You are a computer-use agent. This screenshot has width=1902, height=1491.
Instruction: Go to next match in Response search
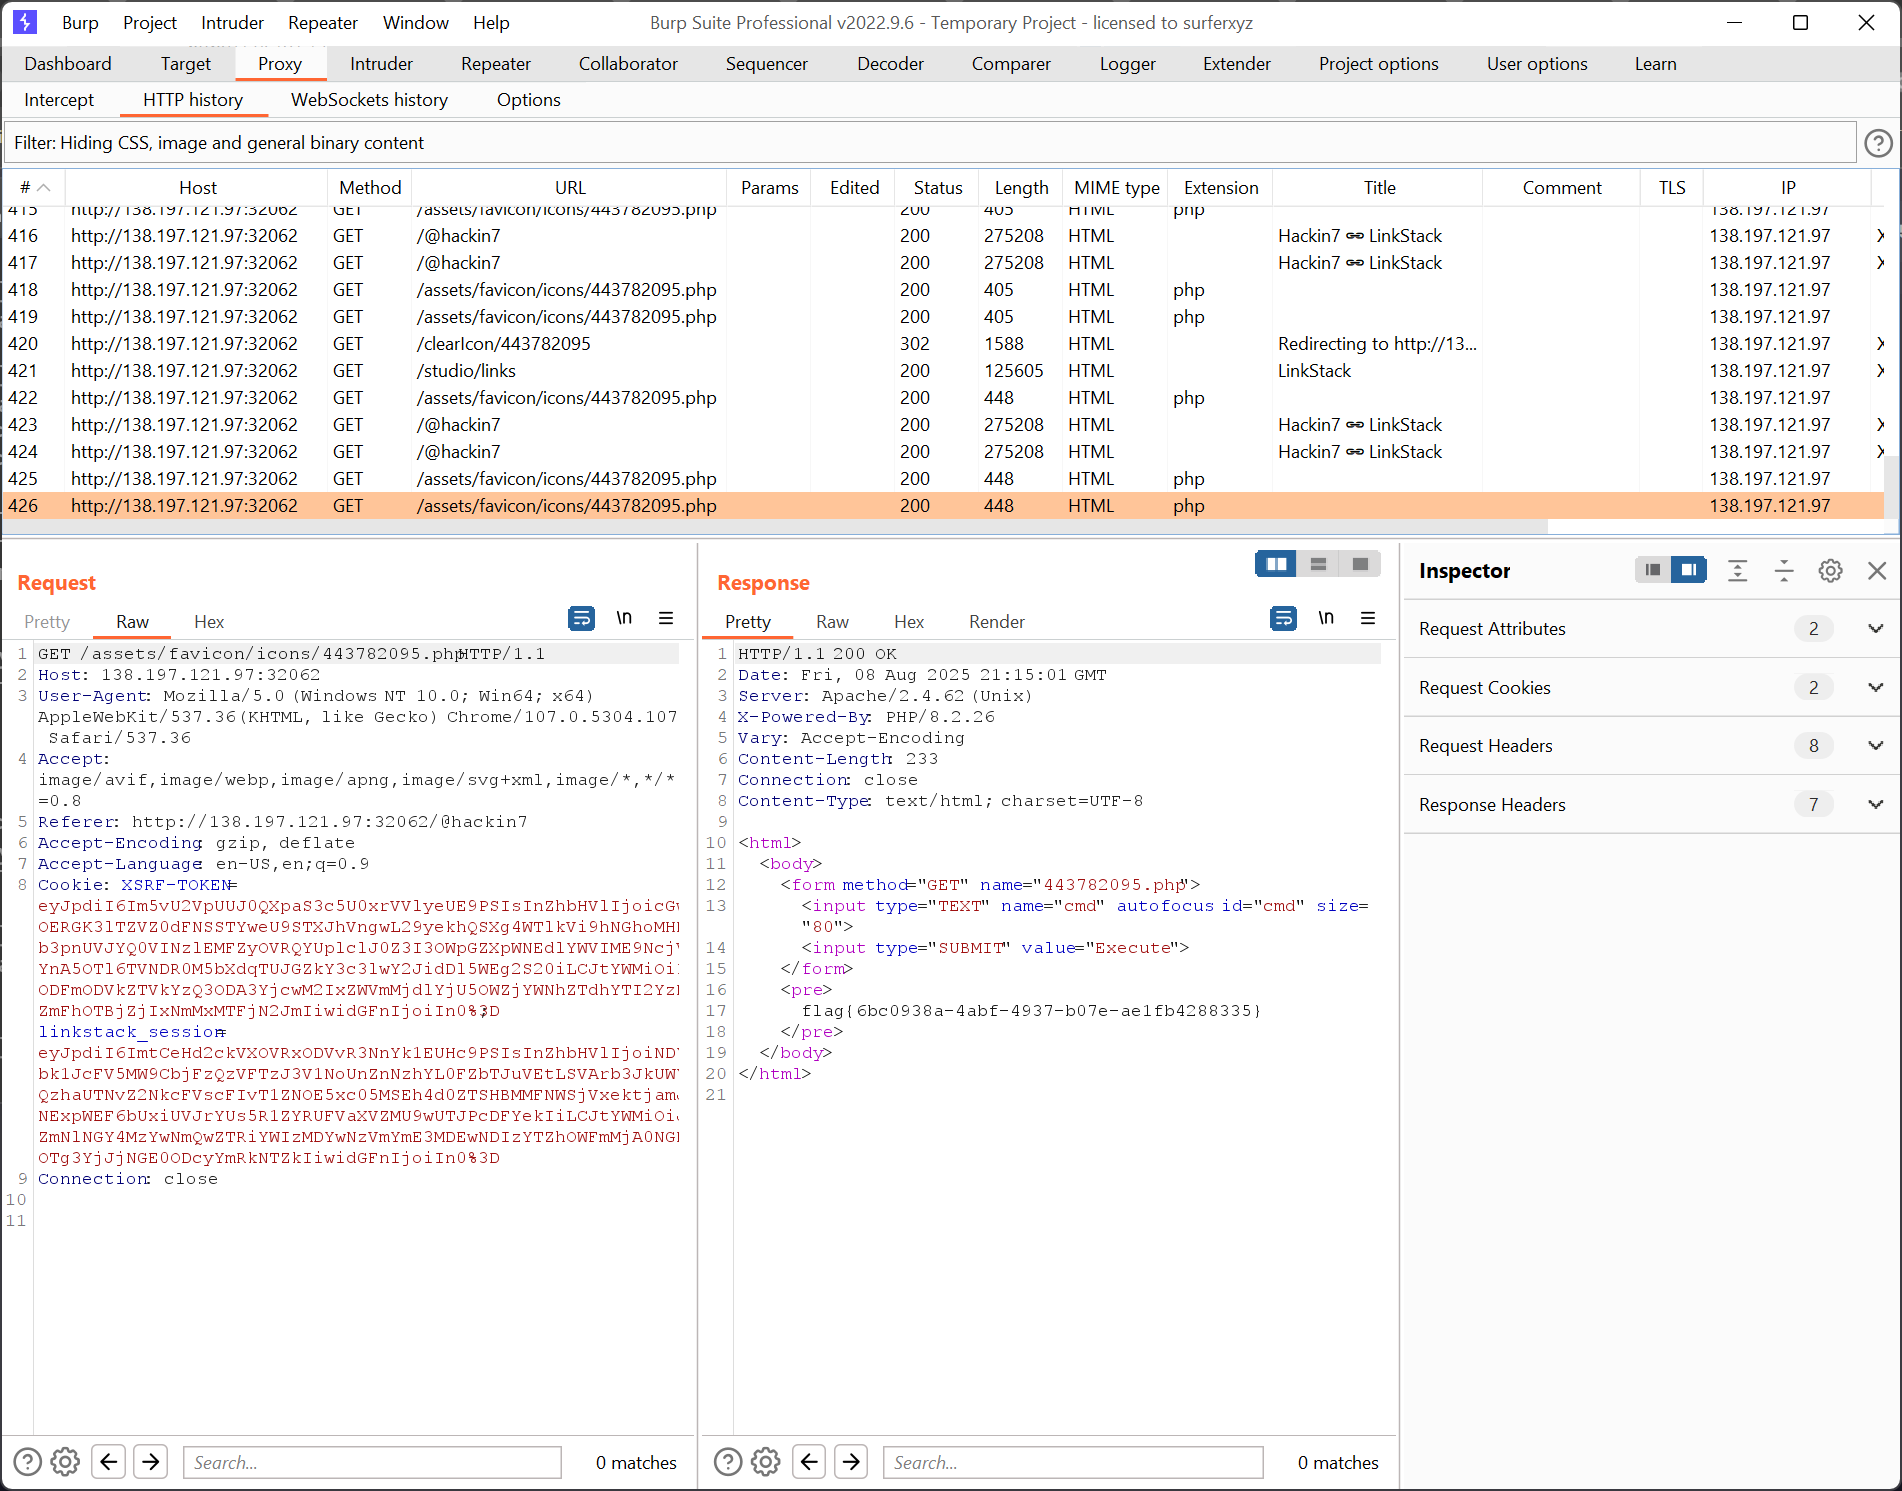(851, 1462)
